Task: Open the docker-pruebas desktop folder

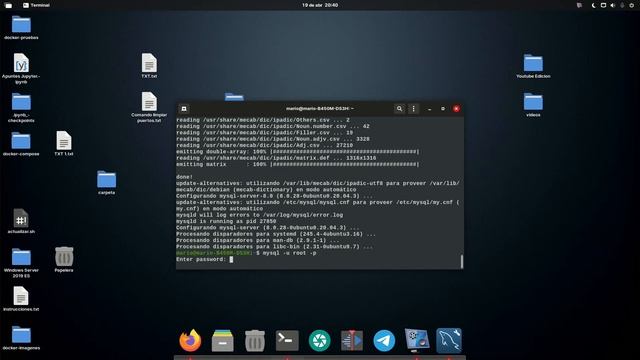Action: point(21,28)
